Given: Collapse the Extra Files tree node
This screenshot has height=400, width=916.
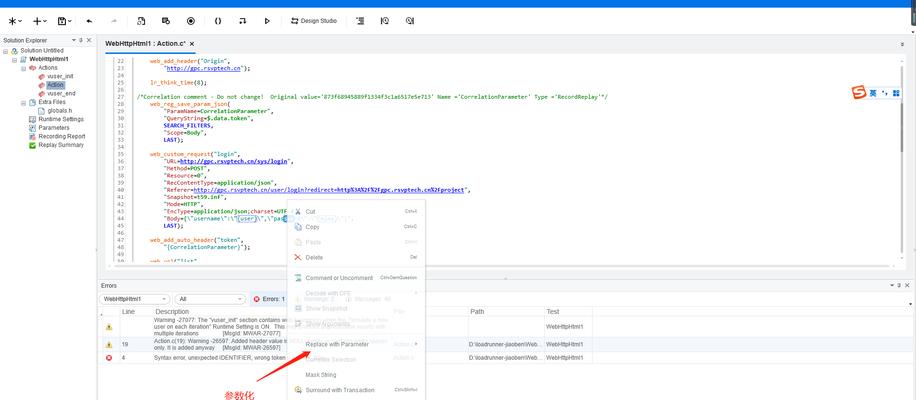Looking at the screenshot, I should click(23, 102).
